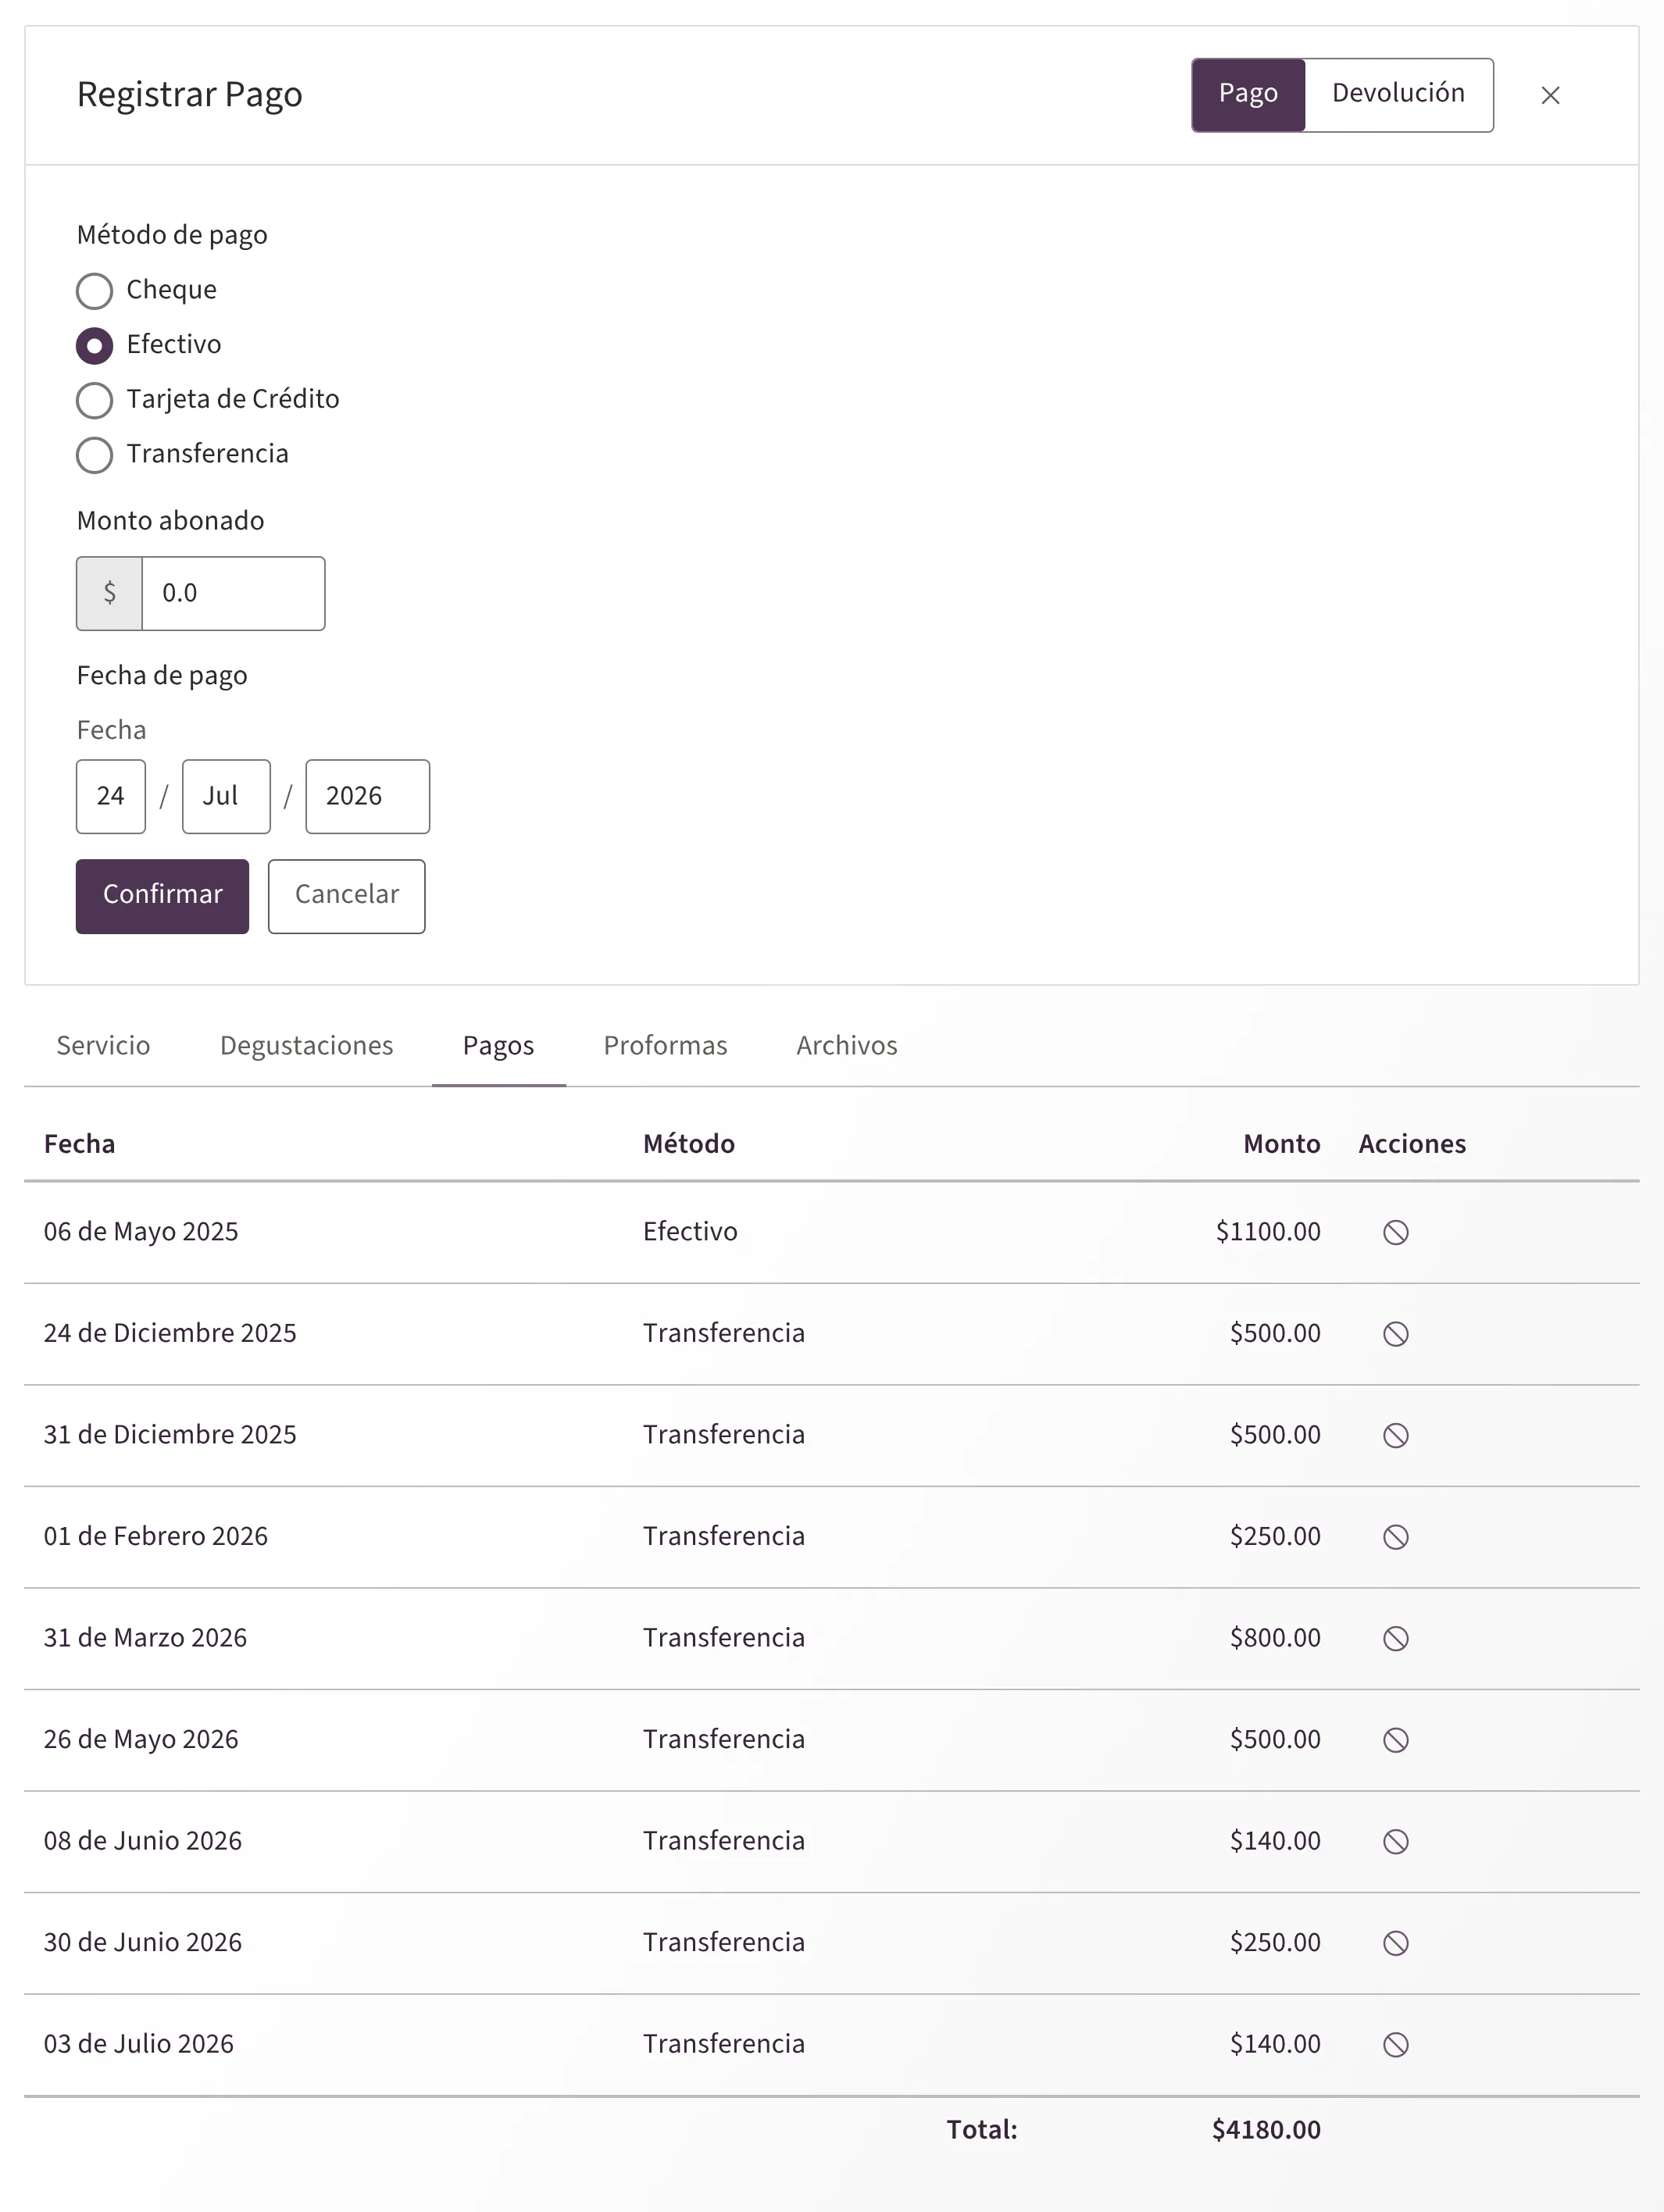1664x2212 pixels.
Task: Void the 30 de Junio 2026 payment
Action: pos(1395,1943)
